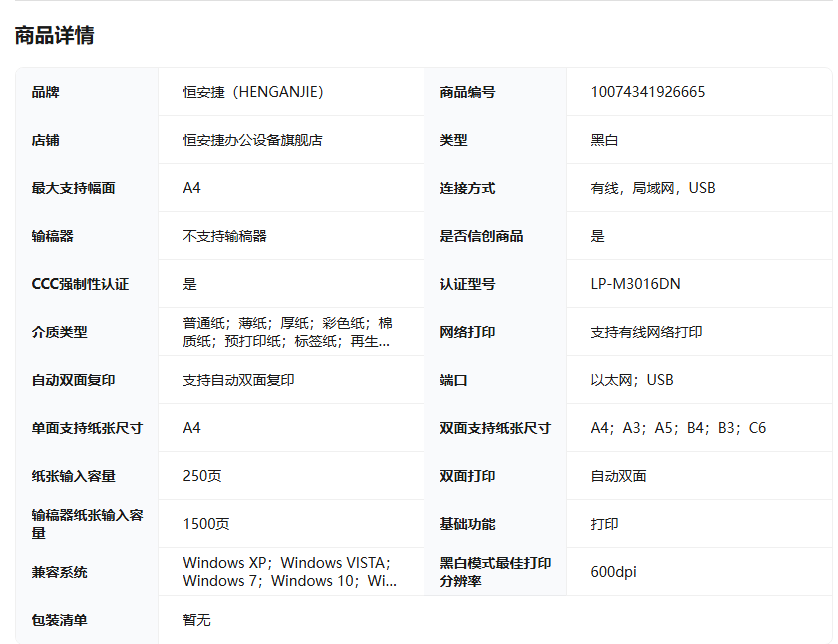Click the CCC强制性认证 label
This screenshot has width=838, height=644.
coord(80,284)
